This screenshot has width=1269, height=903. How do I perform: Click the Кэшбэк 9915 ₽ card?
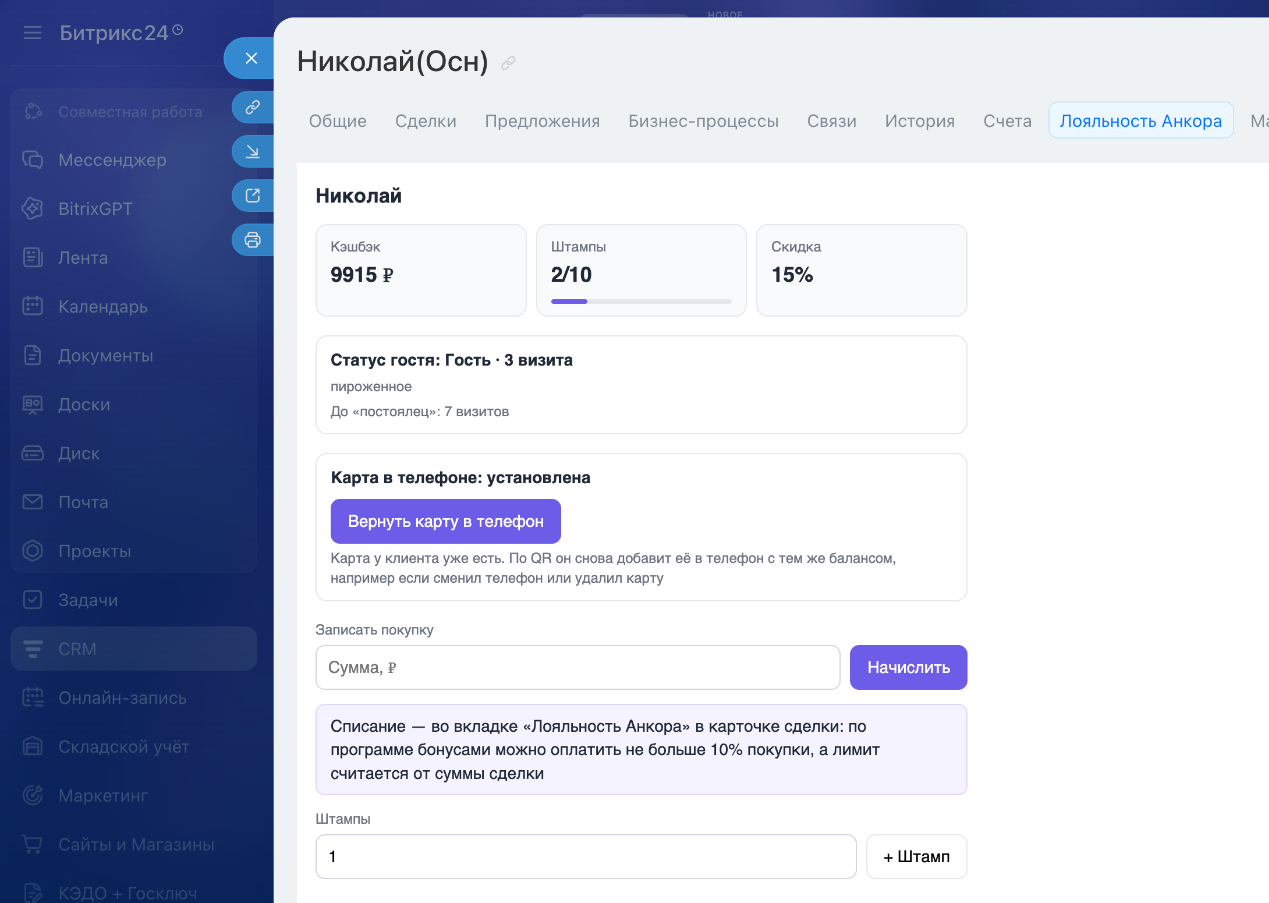point(421,270)
